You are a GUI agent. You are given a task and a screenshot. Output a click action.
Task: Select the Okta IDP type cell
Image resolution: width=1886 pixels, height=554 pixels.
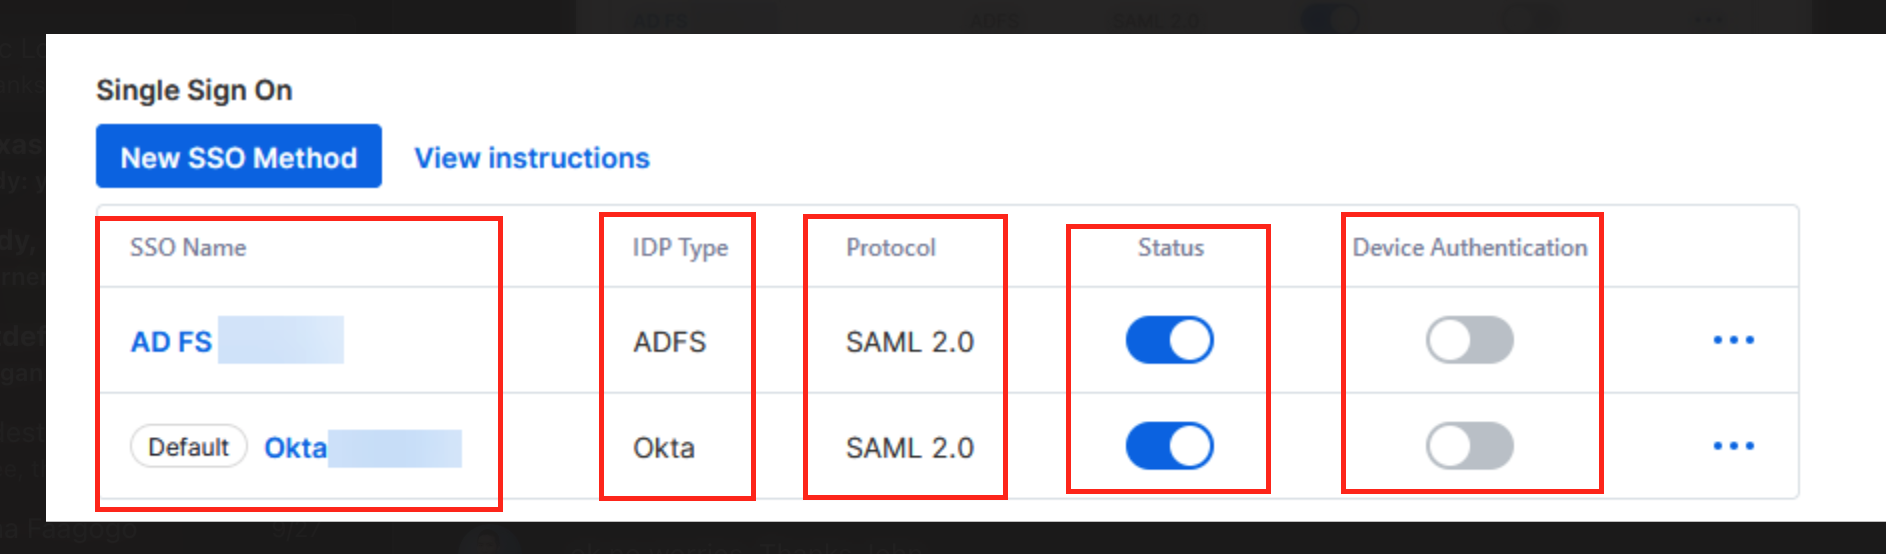point(664,448)
